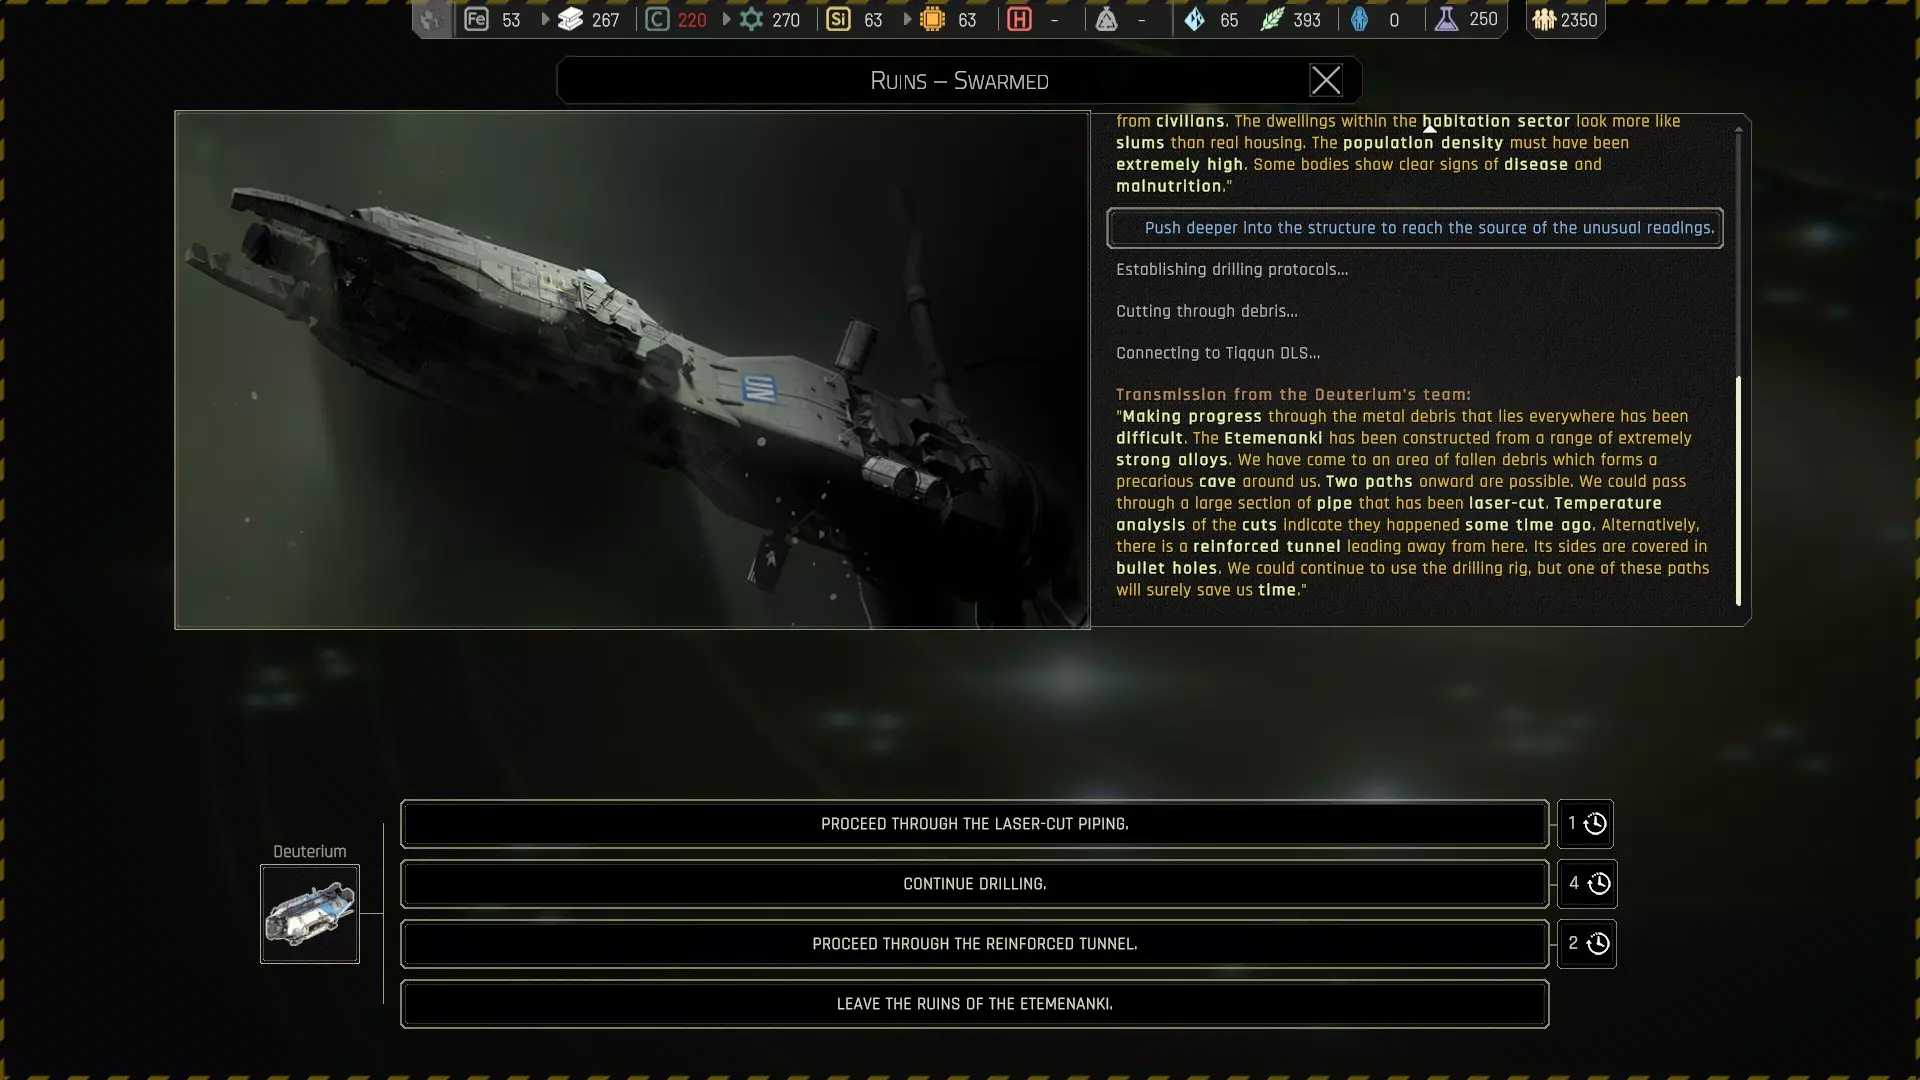Select Proceed through the reinforced tunnel
Screen dimensions: 1920x1080
point(974,944)
